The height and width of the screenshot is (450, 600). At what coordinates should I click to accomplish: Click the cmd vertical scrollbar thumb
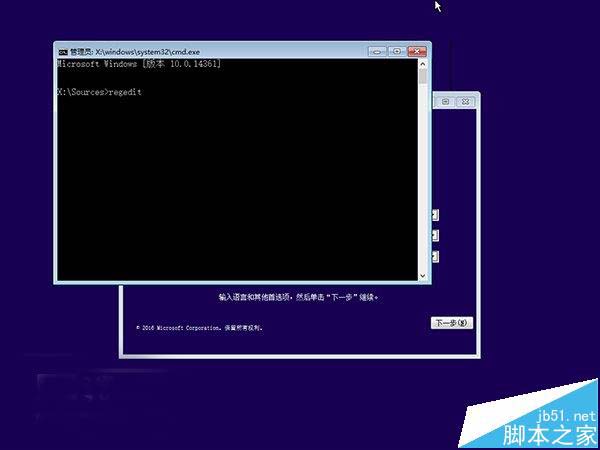point(422,77)
